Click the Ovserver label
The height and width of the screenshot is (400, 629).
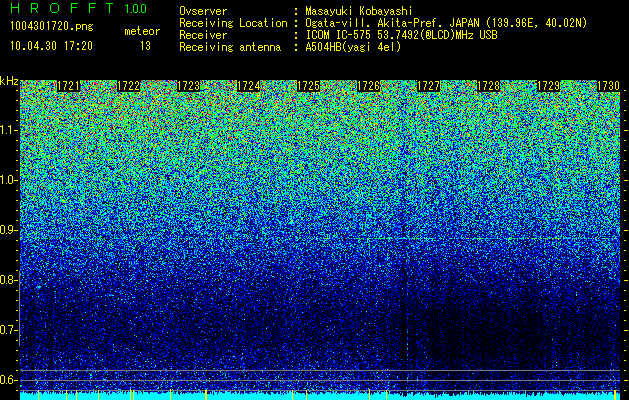[x=203, y=11]
